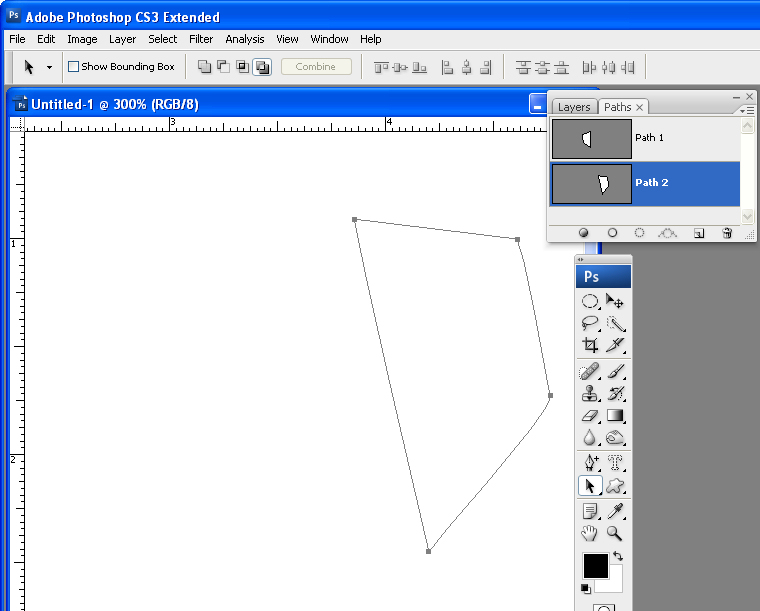The image size is (760, 611).
Task: Select the Clone Stamp tool
Action: 590,393
